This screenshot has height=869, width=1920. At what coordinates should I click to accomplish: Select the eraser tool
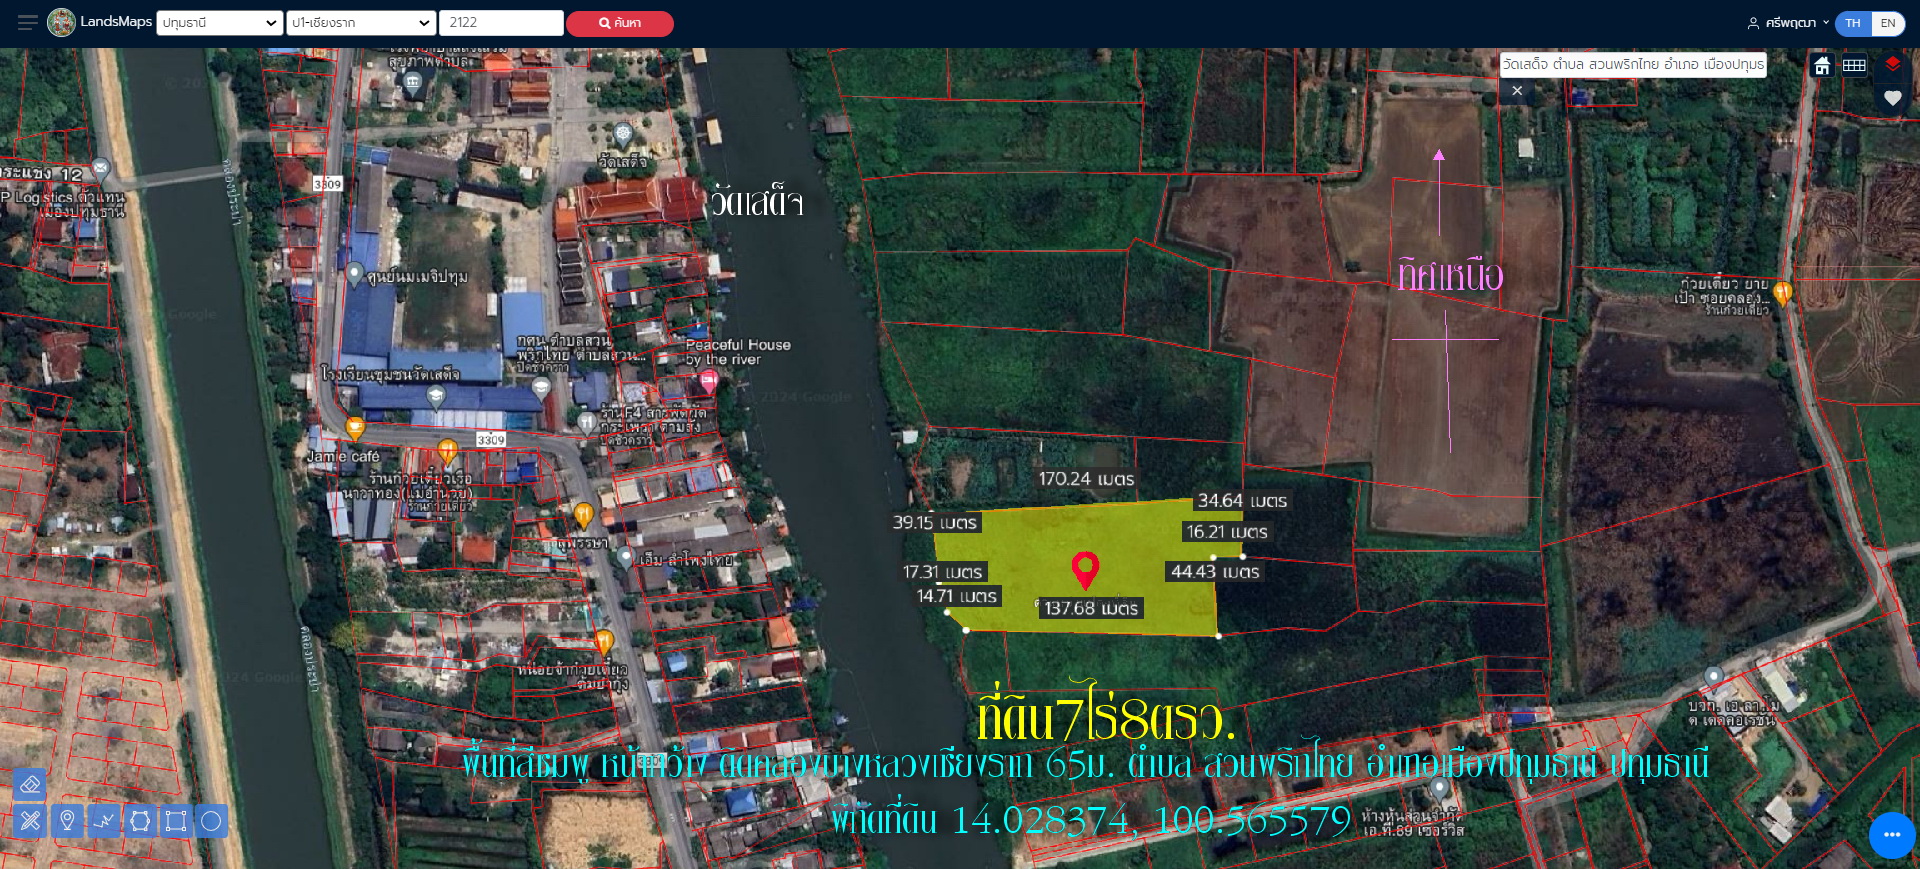click(x=30, y=785)
